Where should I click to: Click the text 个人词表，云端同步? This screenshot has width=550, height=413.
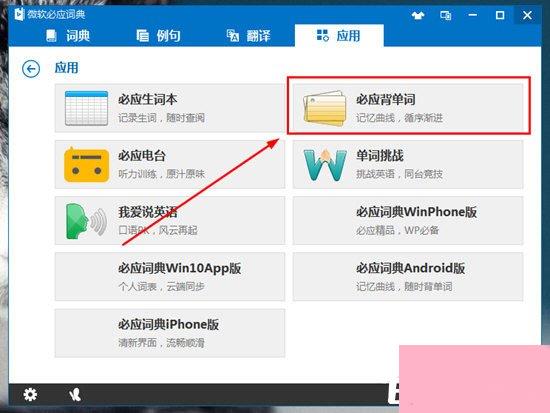click(x=161, y=287)
